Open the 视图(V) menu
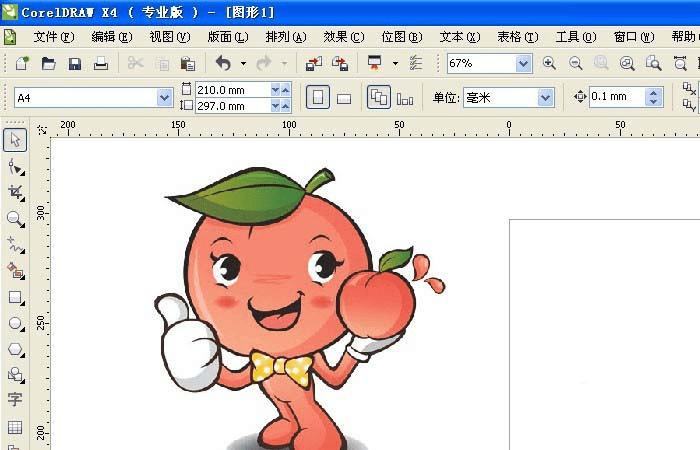700x450 pixels. coord(170,37)
